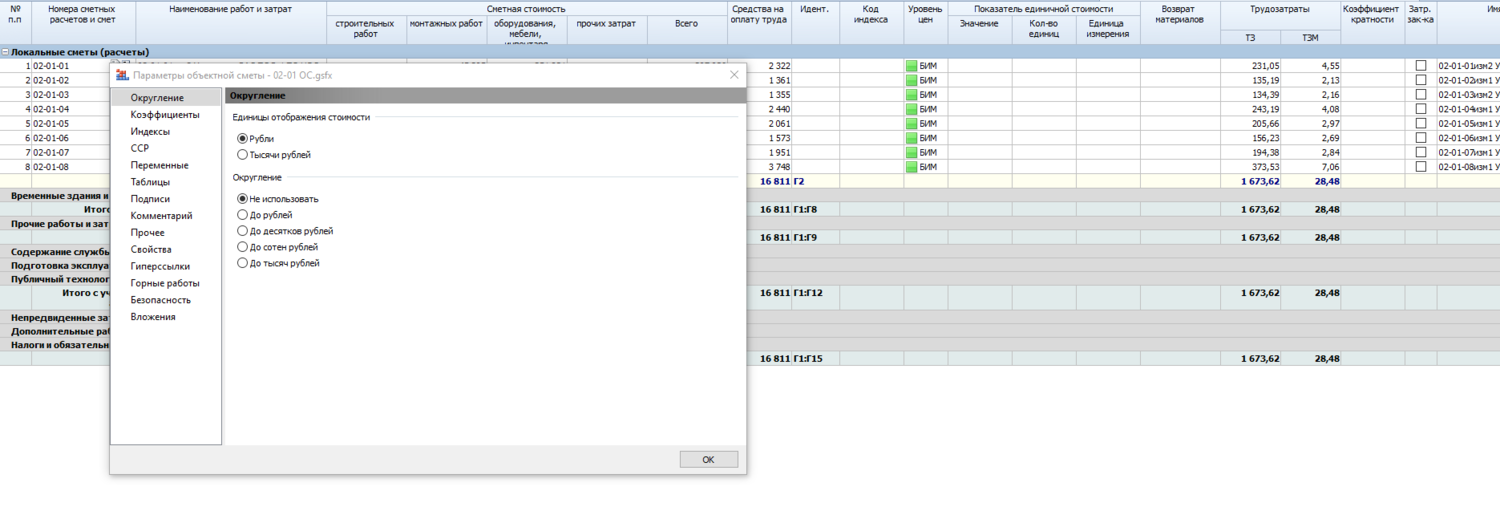Tick Затр. зак-ка checkbox for row 02-01-03
The image size is (1500, 511).
coord(1421,94)
